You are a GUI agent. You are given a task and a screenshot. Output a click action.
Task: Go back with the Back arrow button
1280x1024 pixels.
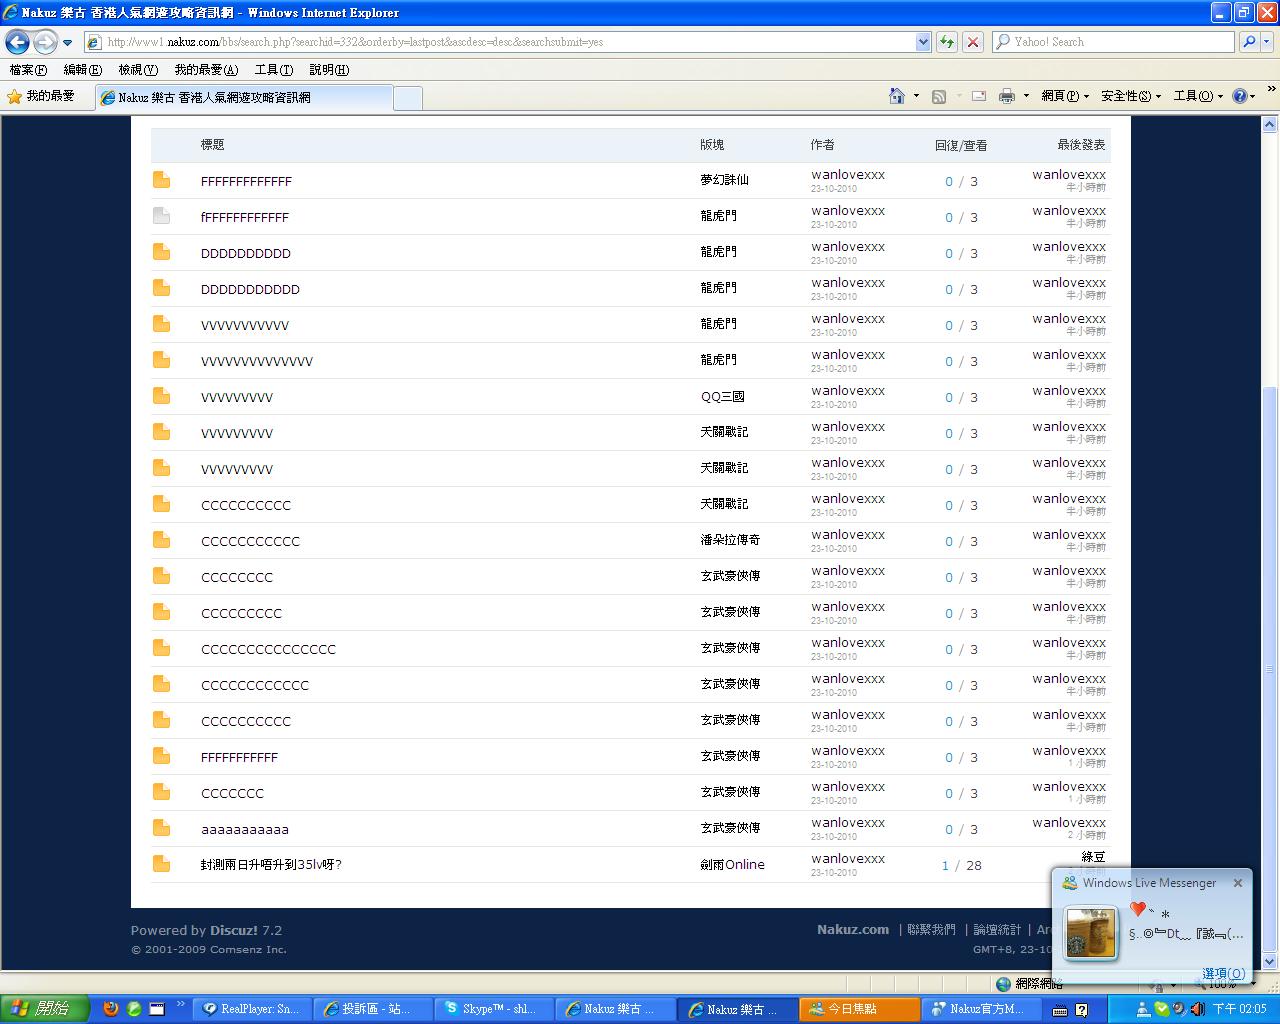click(18, 42)
